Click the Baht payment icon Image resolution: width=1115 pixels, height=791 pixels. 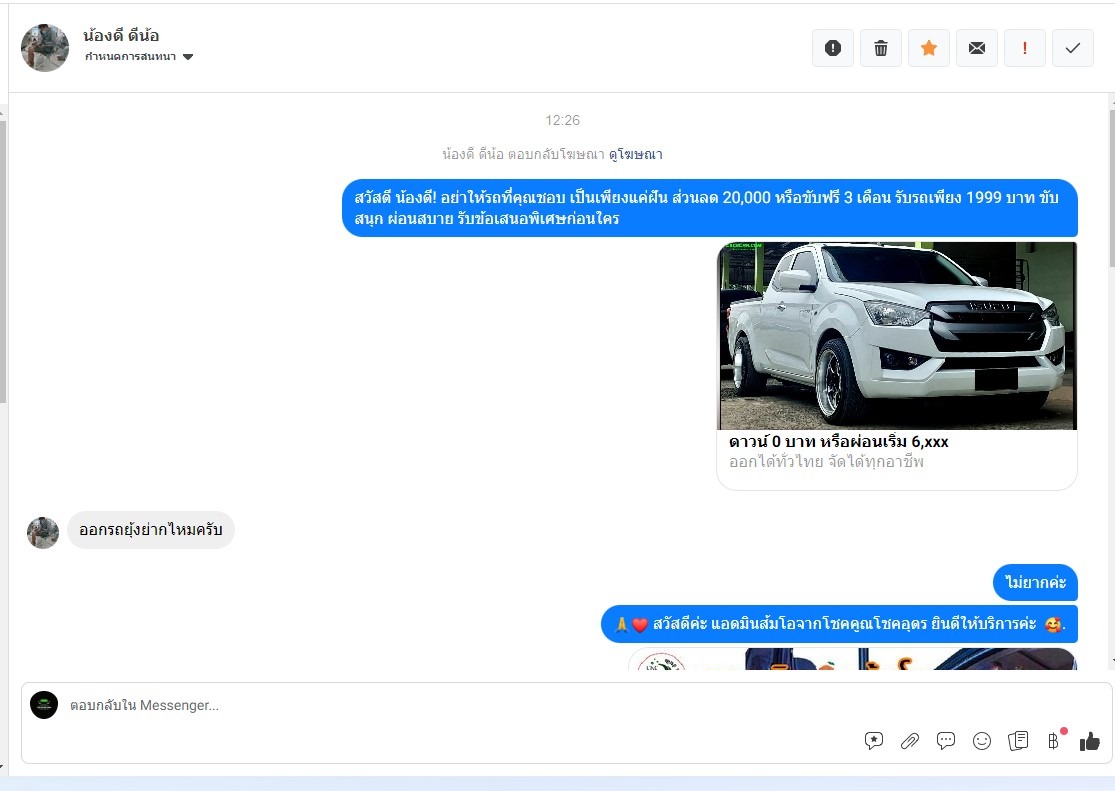click(1053, 741)
